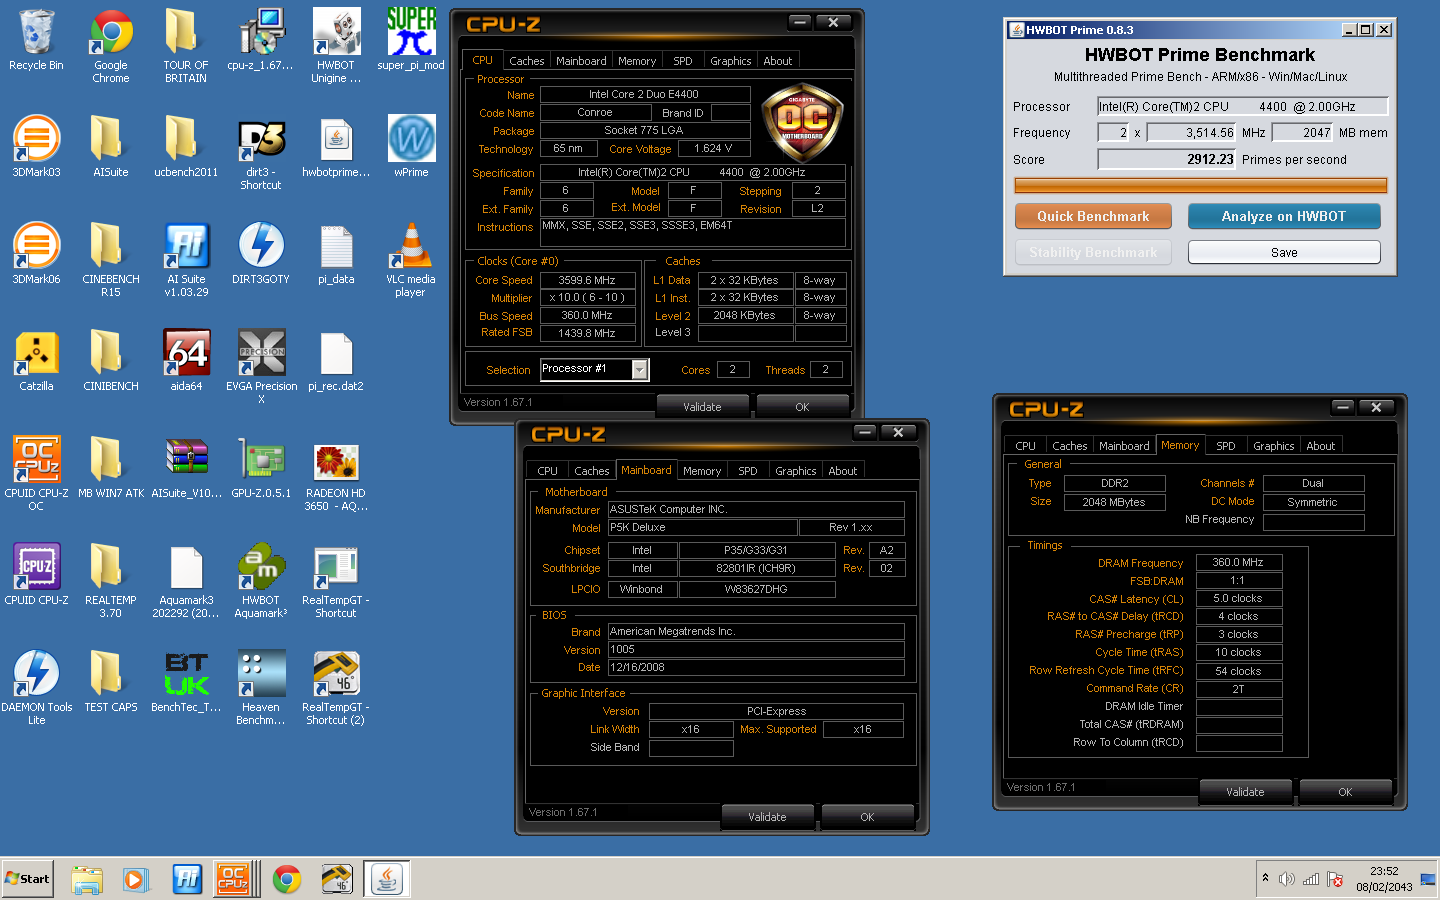The image size is (1440, 900).
Task: Click DRAM Frequency value 360.0 MHz
Action: point(1239,562)
